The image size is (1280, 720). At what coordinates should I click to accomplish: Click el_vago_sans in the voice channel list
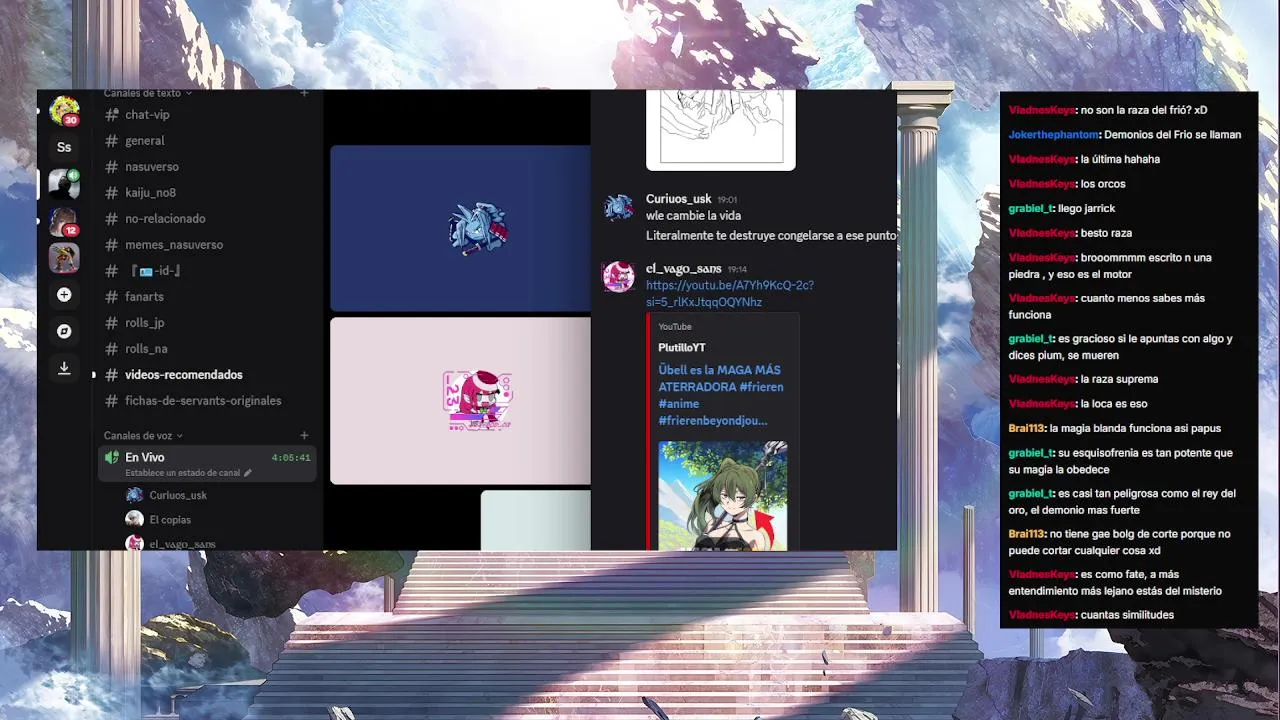tap(182, 544)
